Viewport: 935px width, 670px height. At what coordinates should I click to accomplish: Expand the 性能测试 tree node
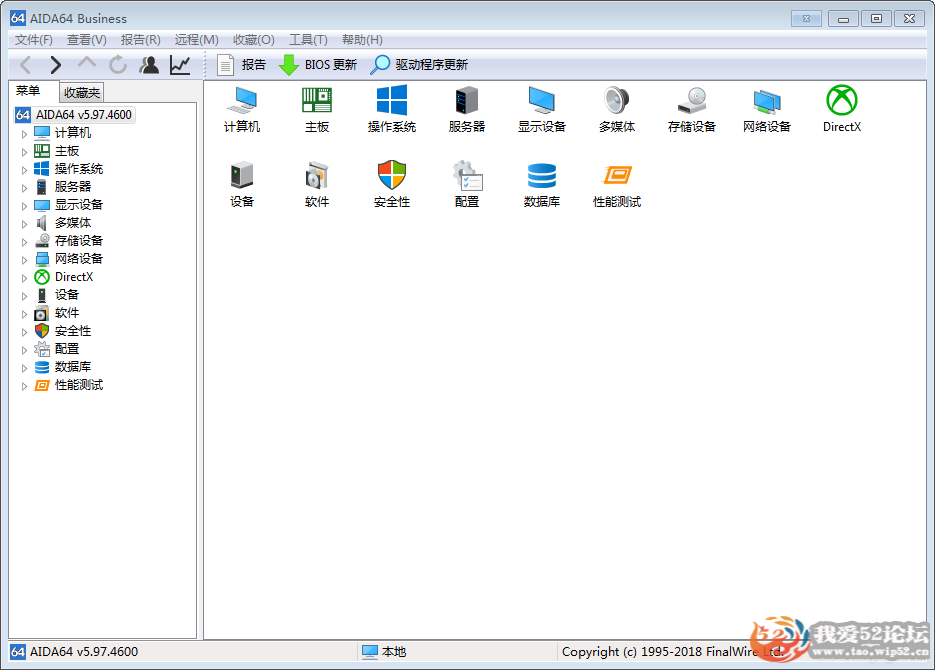pyautogui.click(x=24, y=386)
